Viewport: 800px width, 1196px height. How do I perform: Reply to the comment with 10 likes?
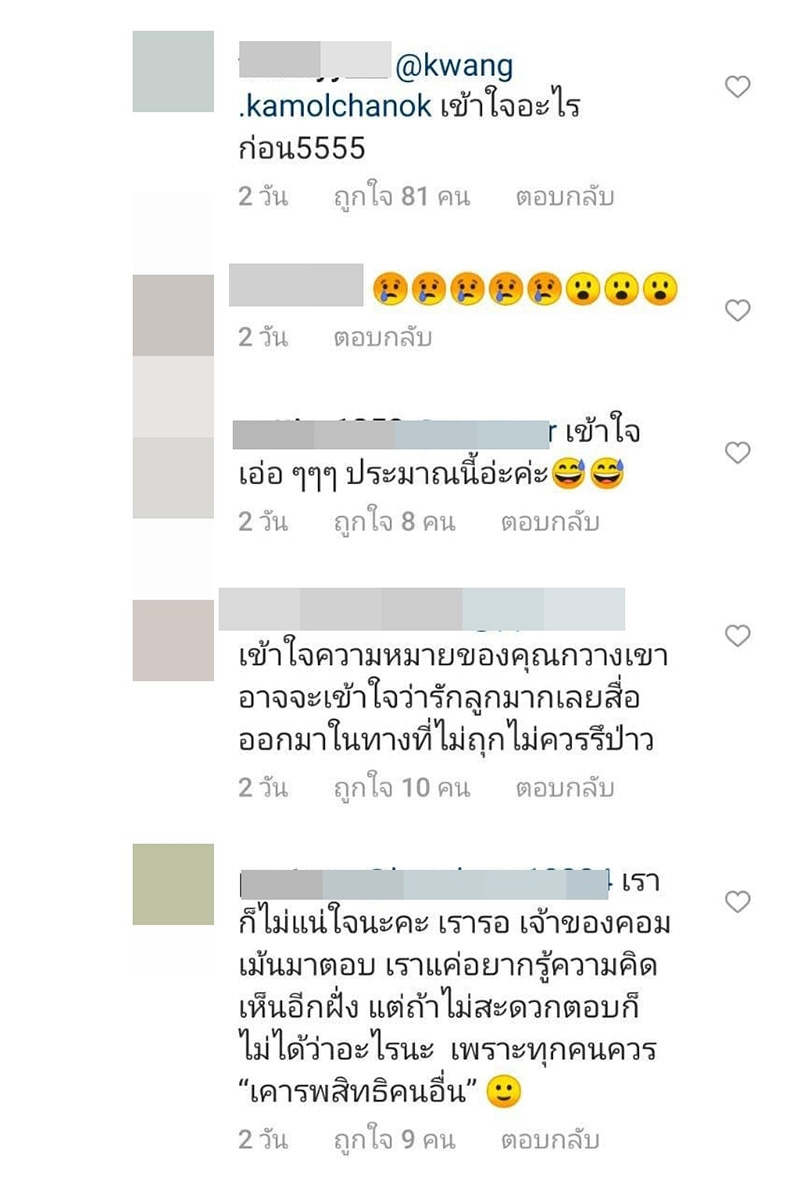coord(564,787)
